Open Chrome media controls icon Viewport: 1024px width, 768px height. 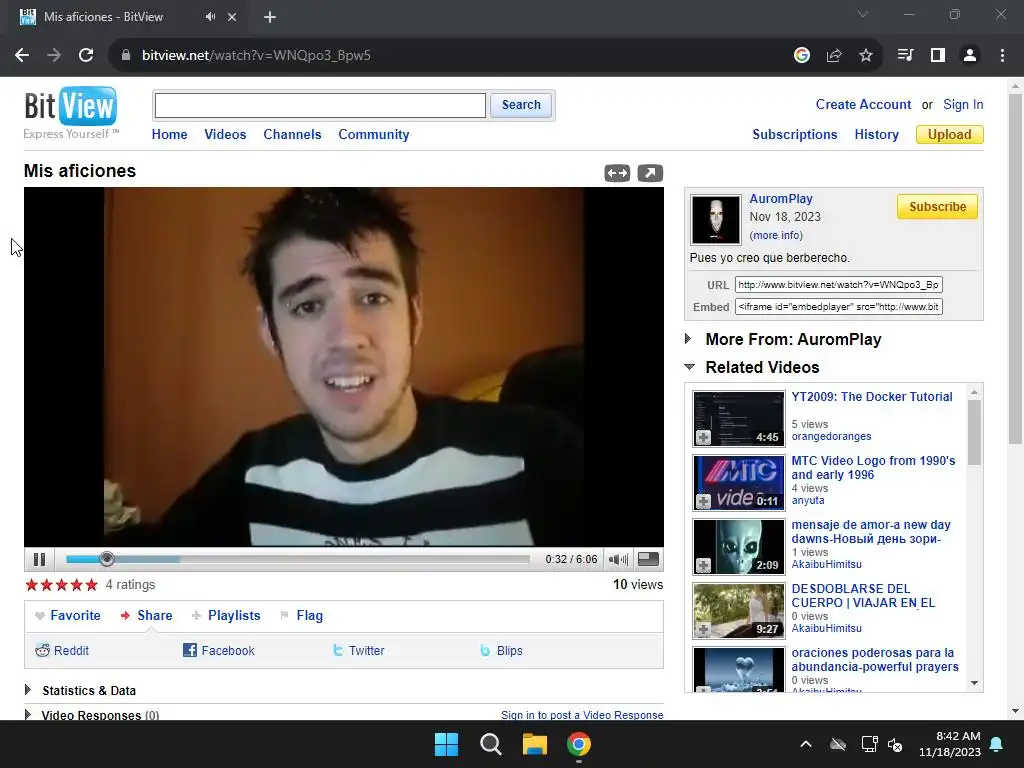906,56
